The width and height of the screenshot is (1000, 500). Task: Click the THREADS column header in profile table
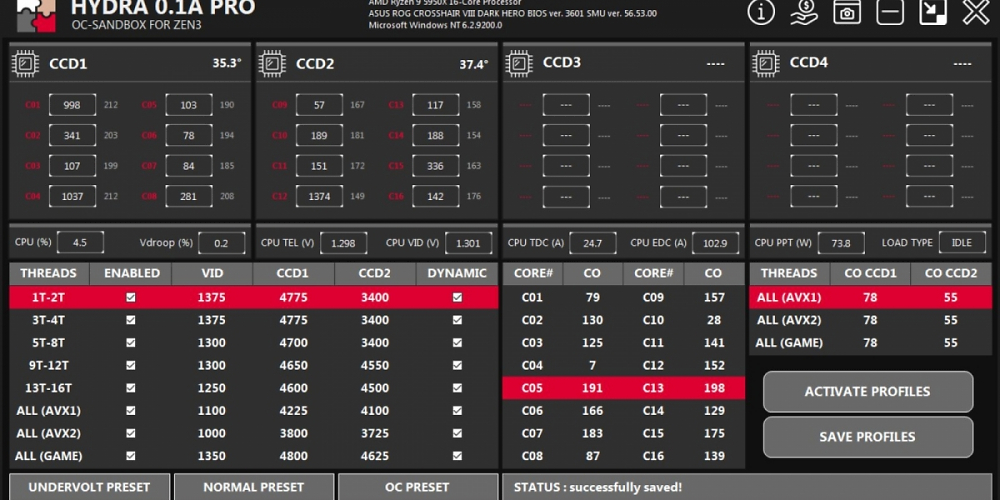click(x=48, y=273)
